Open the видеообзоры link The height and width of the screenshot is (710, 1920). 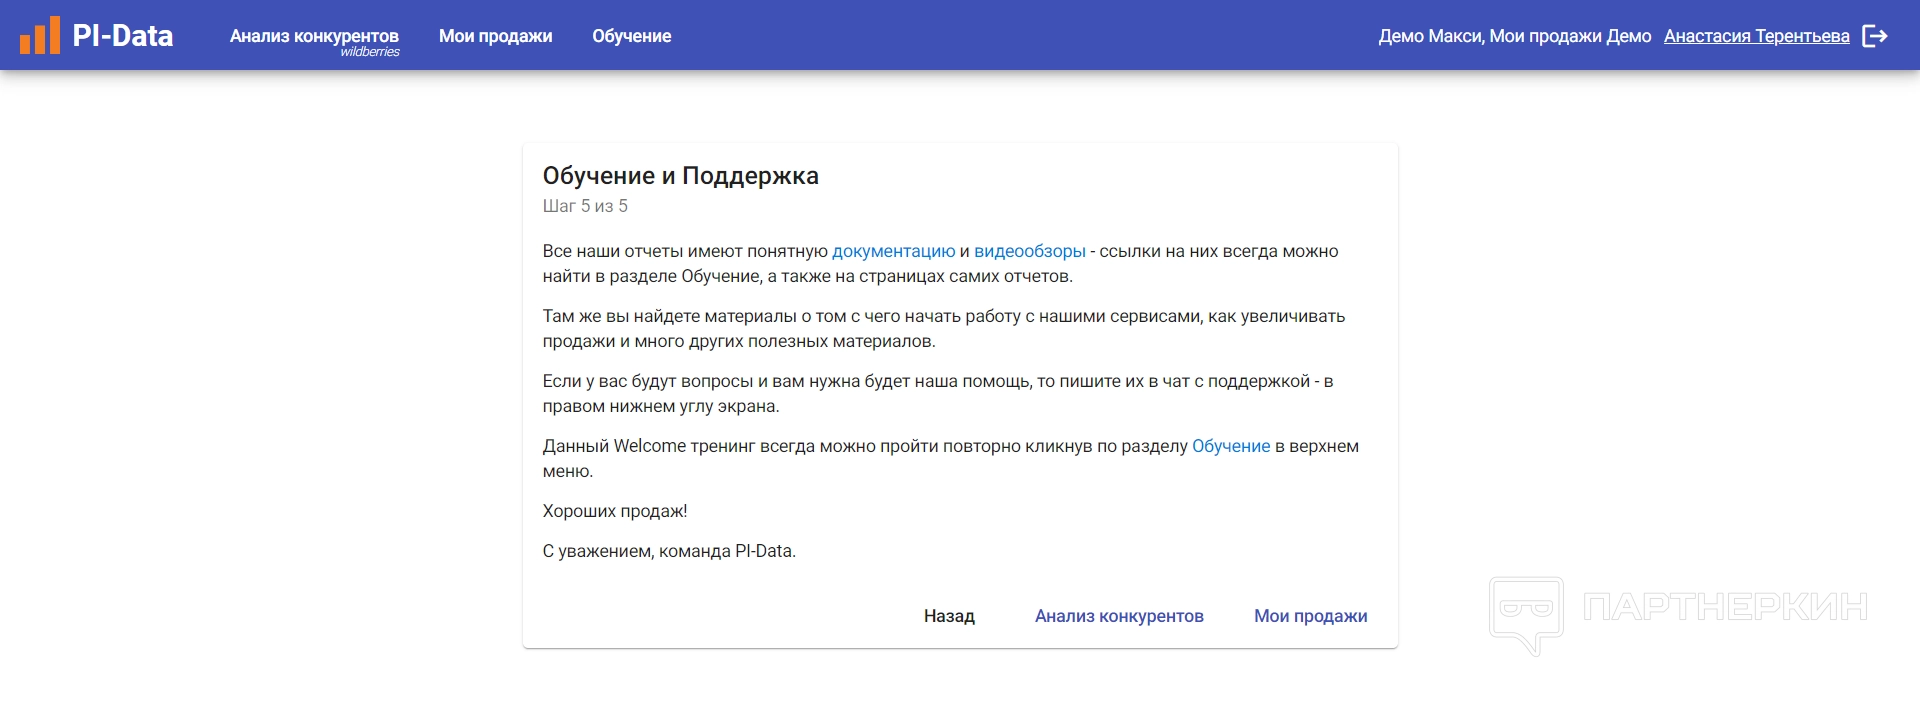pos(1029,251)
